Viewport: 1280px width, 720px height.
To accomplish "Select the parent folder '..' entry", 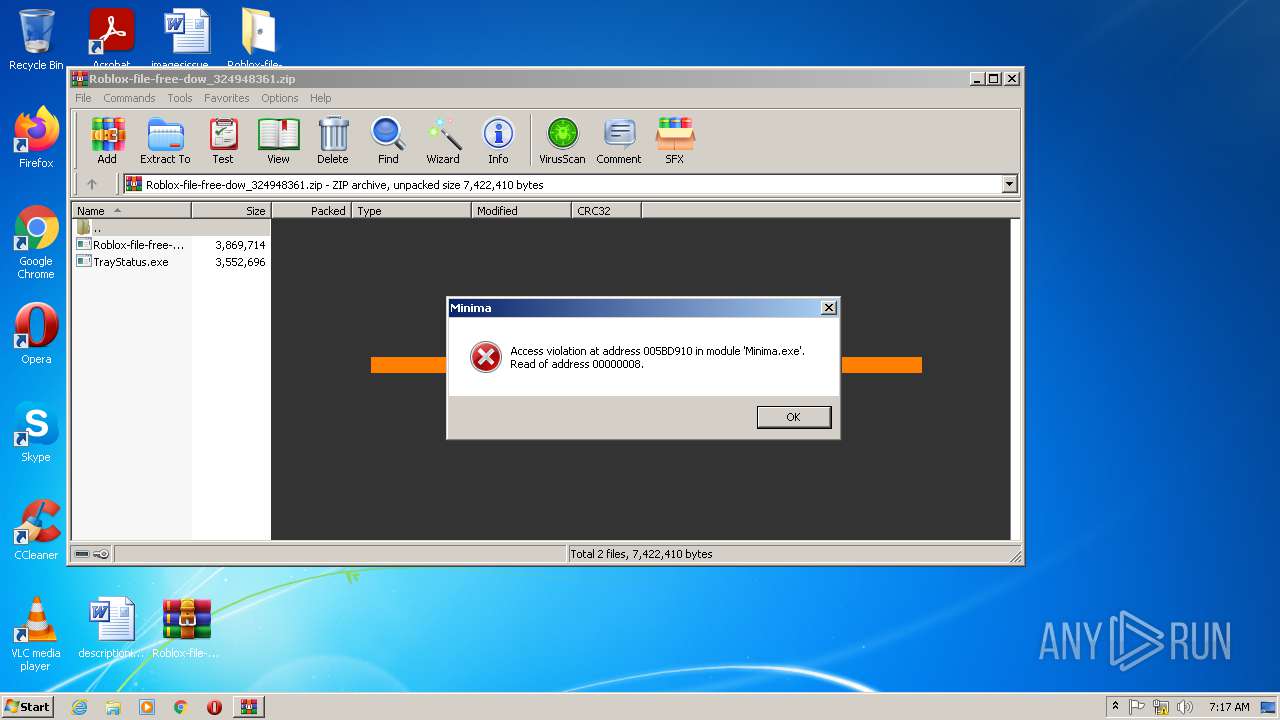I will pos(171,228).
